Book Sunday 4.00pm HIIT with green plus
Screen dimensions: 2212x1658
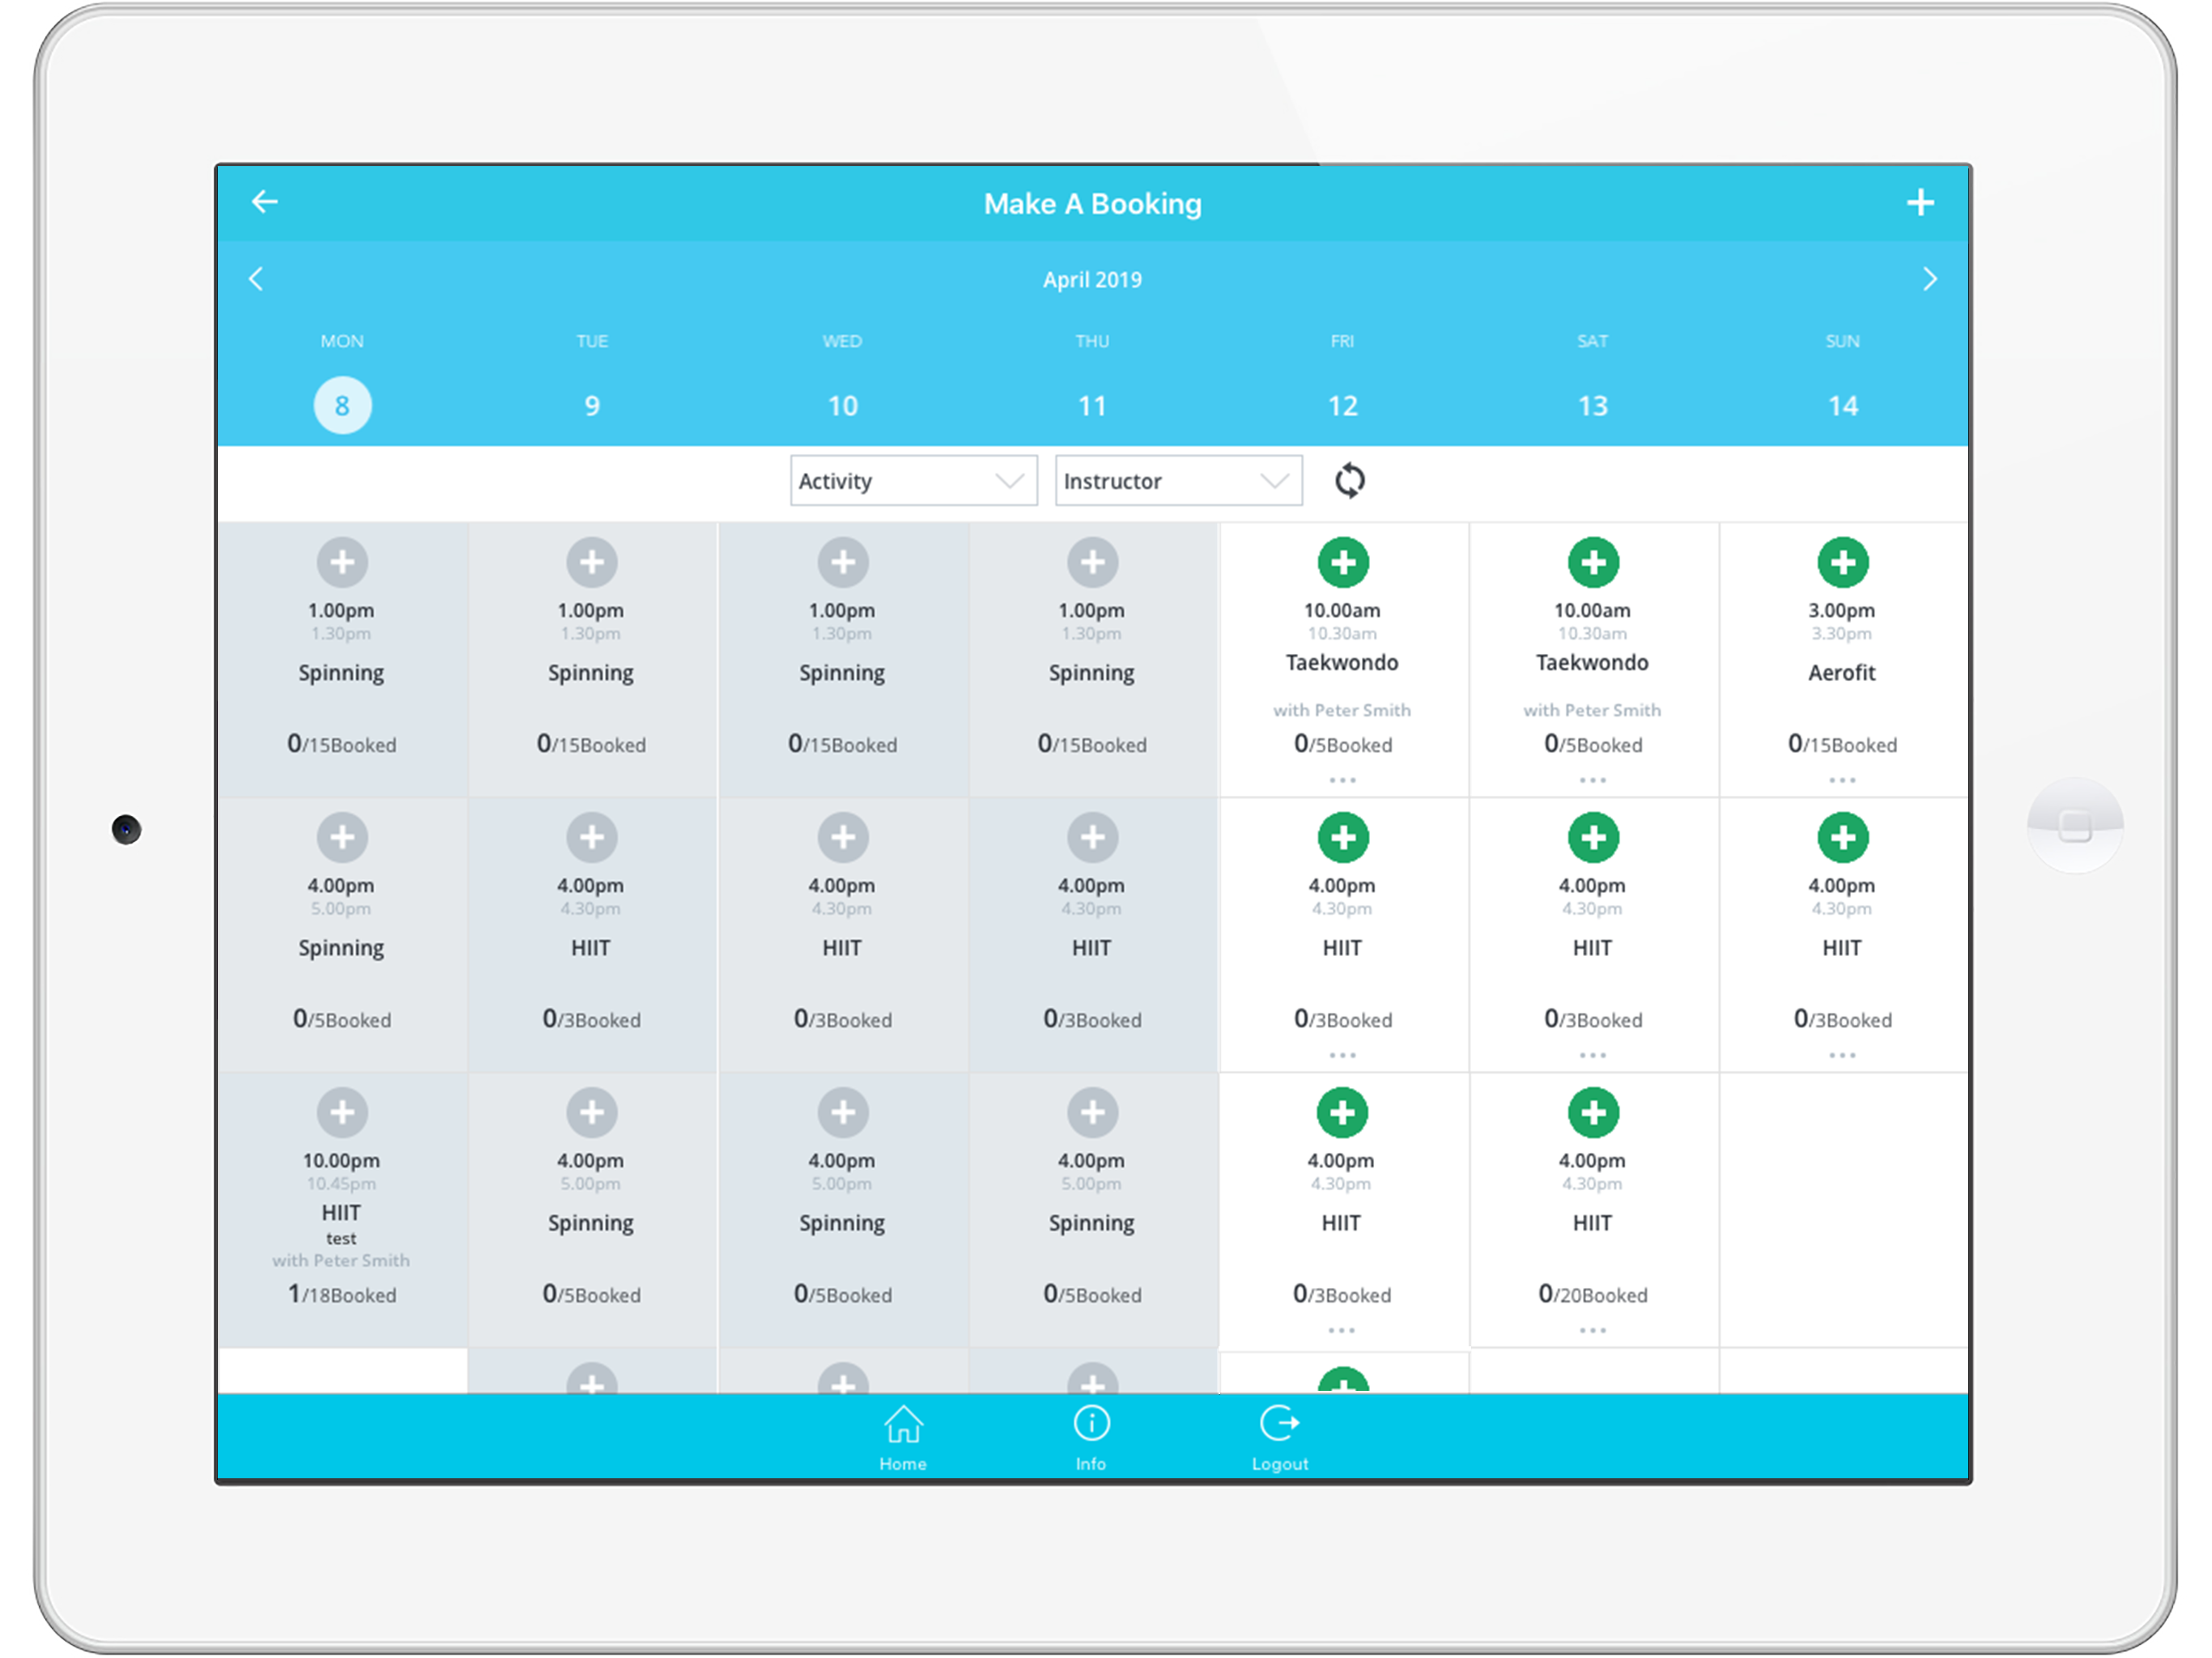[1842, 838]
